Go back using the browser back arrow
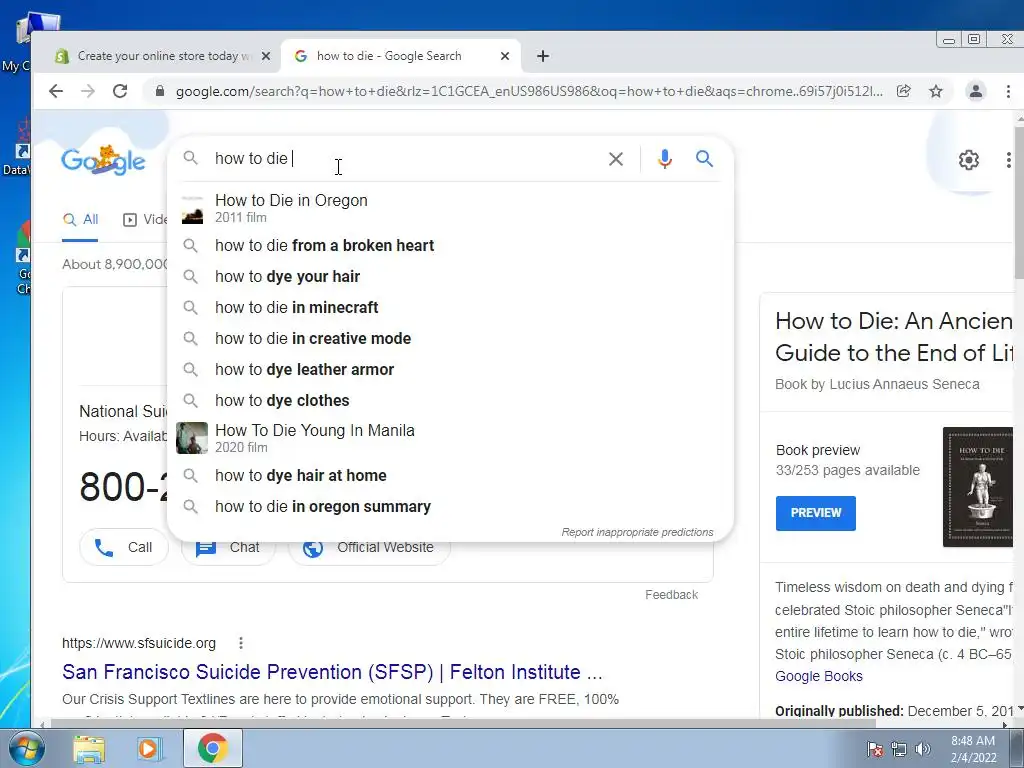Screen dimensions: 1024x768 (56, 91)
